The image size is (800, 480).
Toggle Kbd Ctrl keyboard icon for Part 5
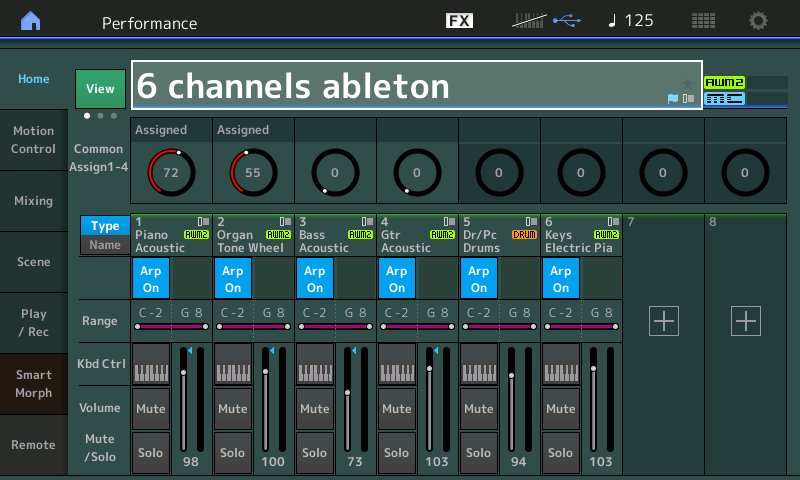(479, 364)
